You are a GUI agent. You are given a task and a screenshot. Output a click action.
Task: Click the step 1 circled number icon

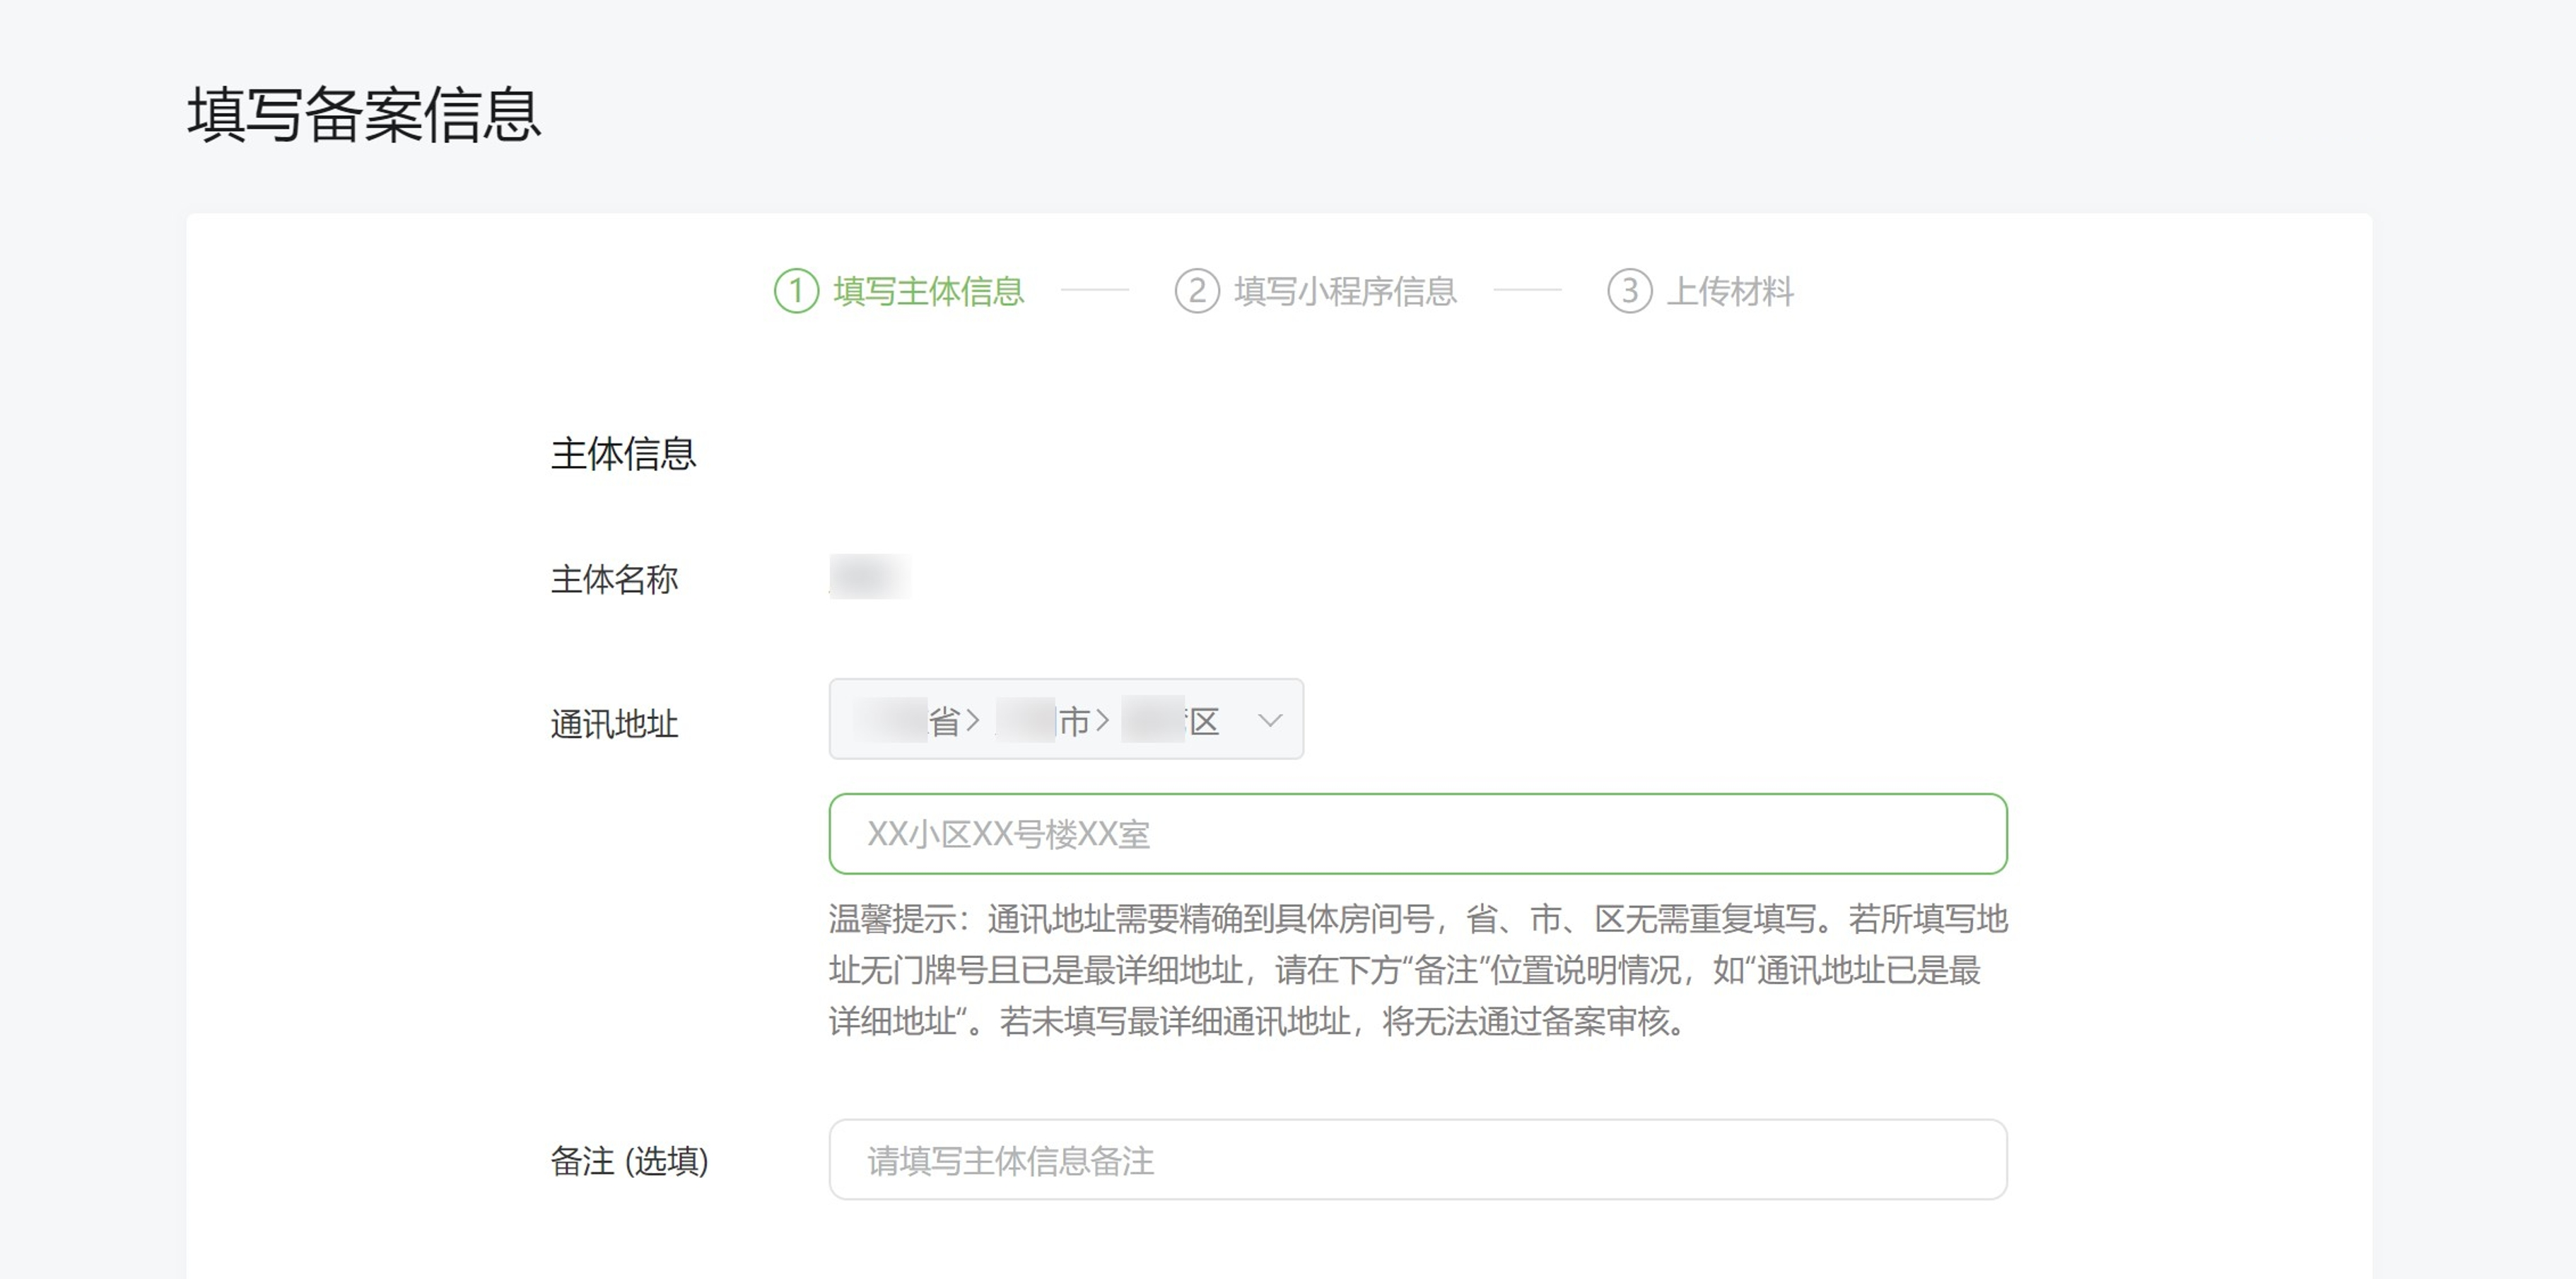coord(796,291)
